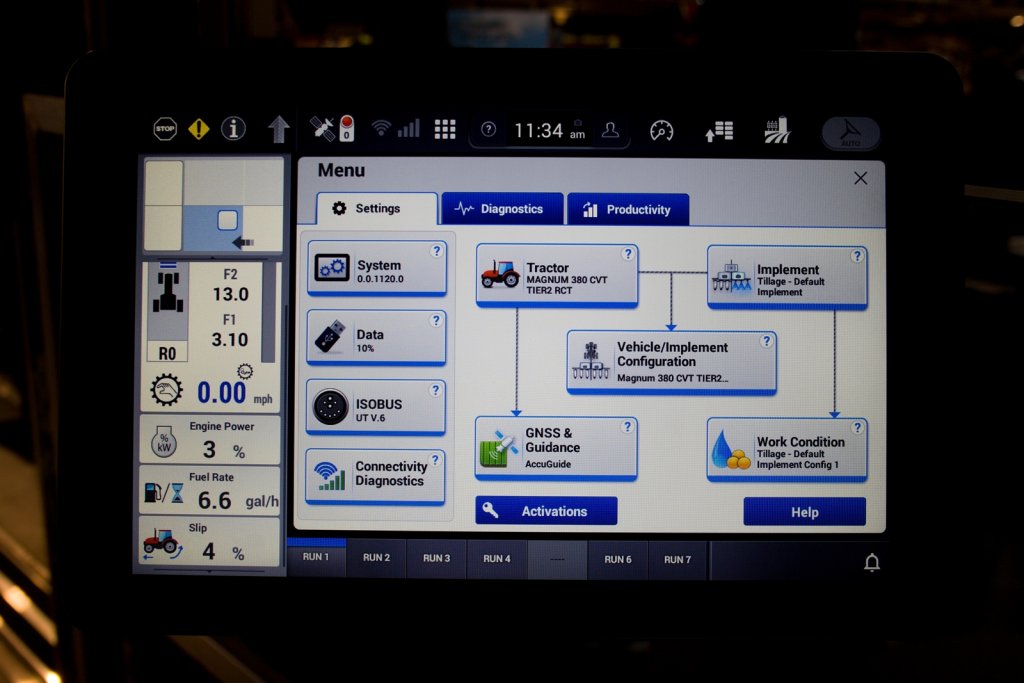
Task: Show help for the Implement card
Action: click(857, 256)
